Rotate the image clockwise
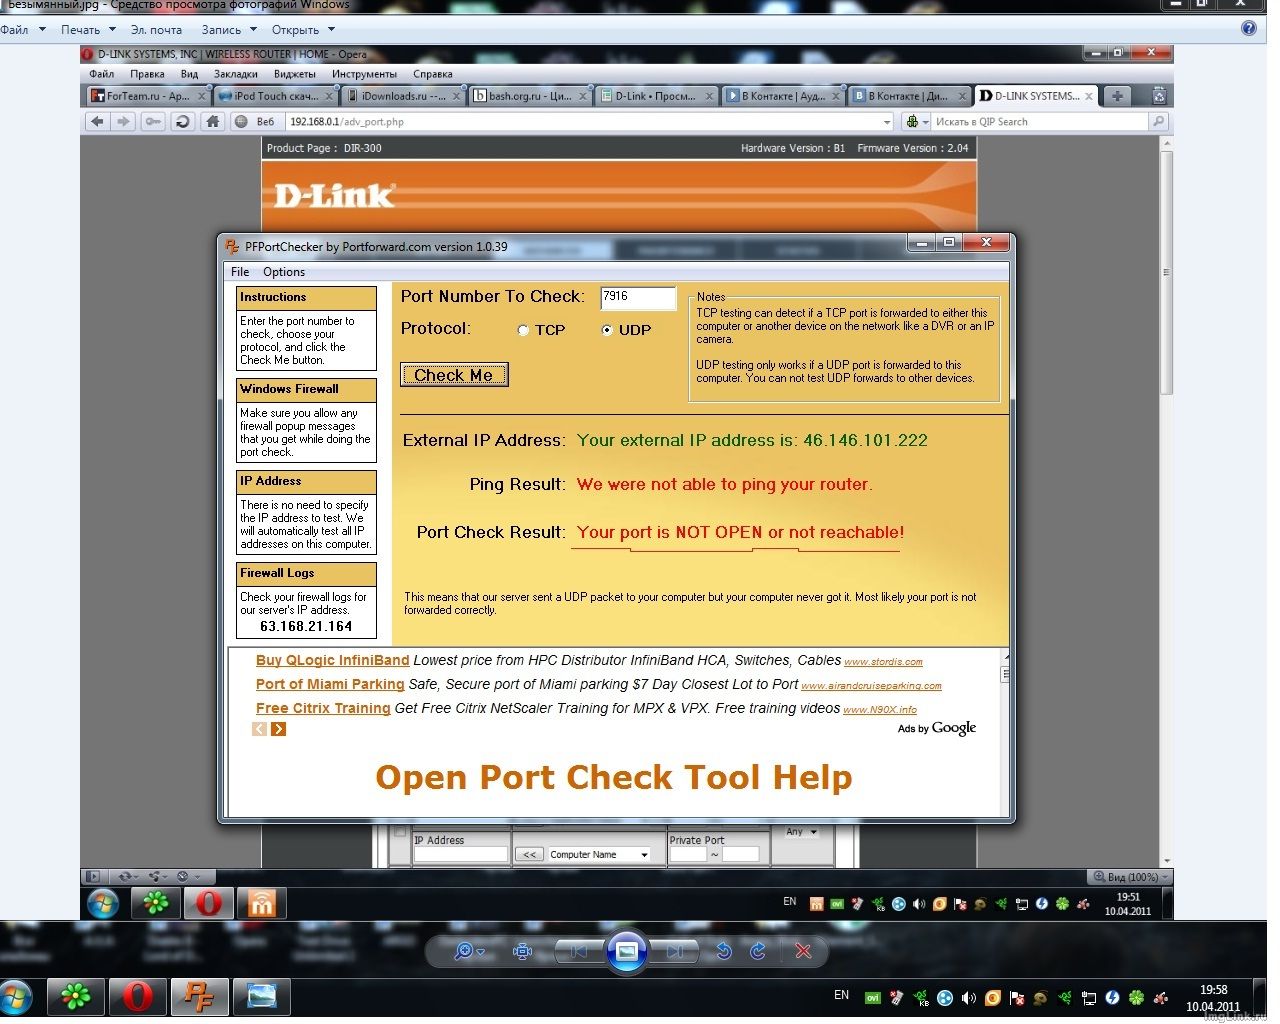The height and width of the screenshot is (1024, 1280). click(758, 951)
